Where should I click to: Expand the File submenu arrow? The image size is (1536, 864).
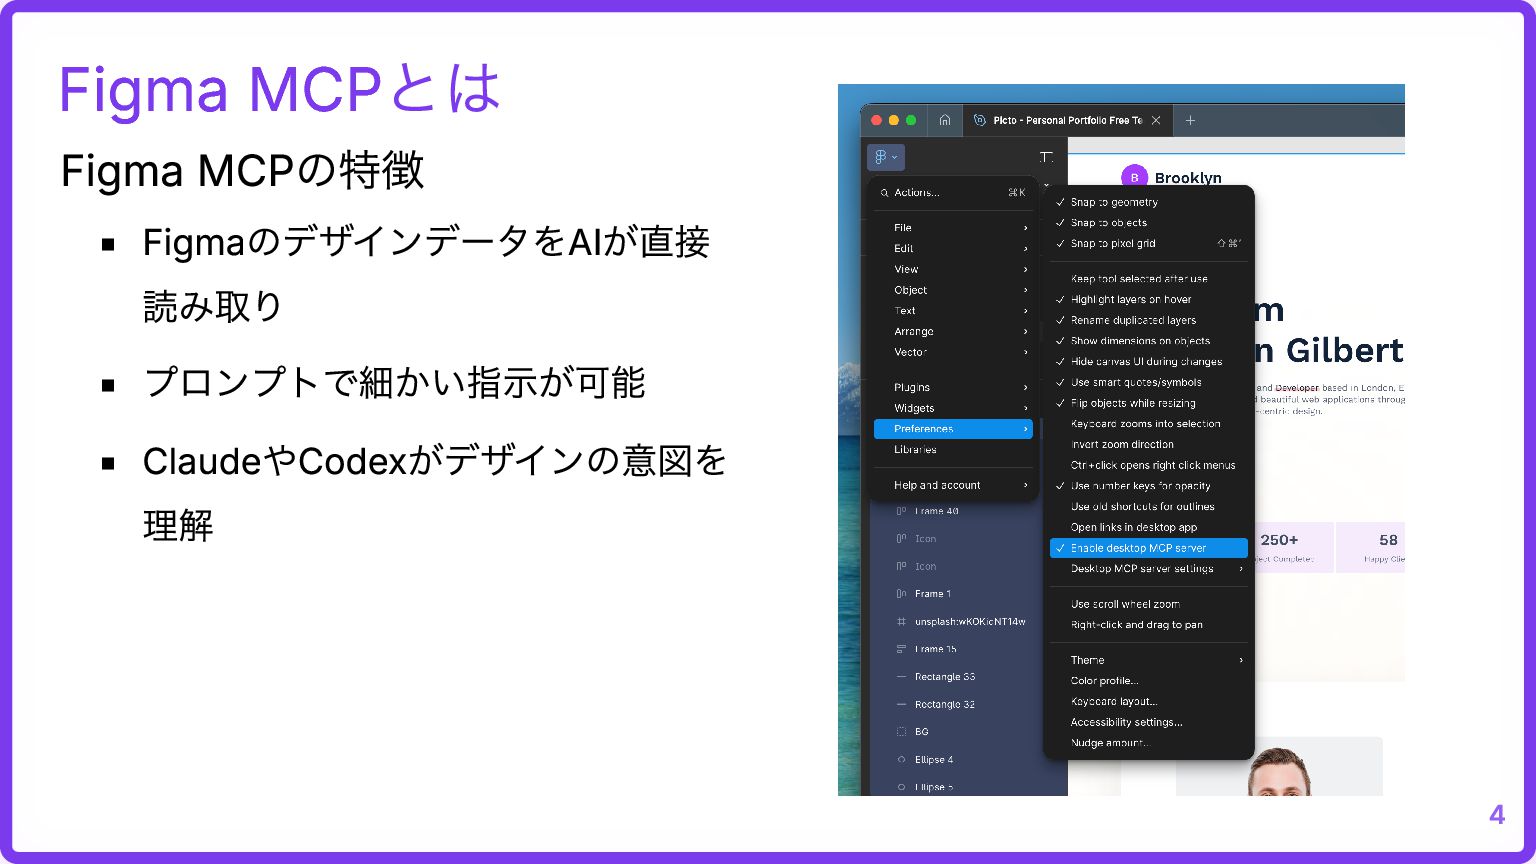coord(1026,228)
